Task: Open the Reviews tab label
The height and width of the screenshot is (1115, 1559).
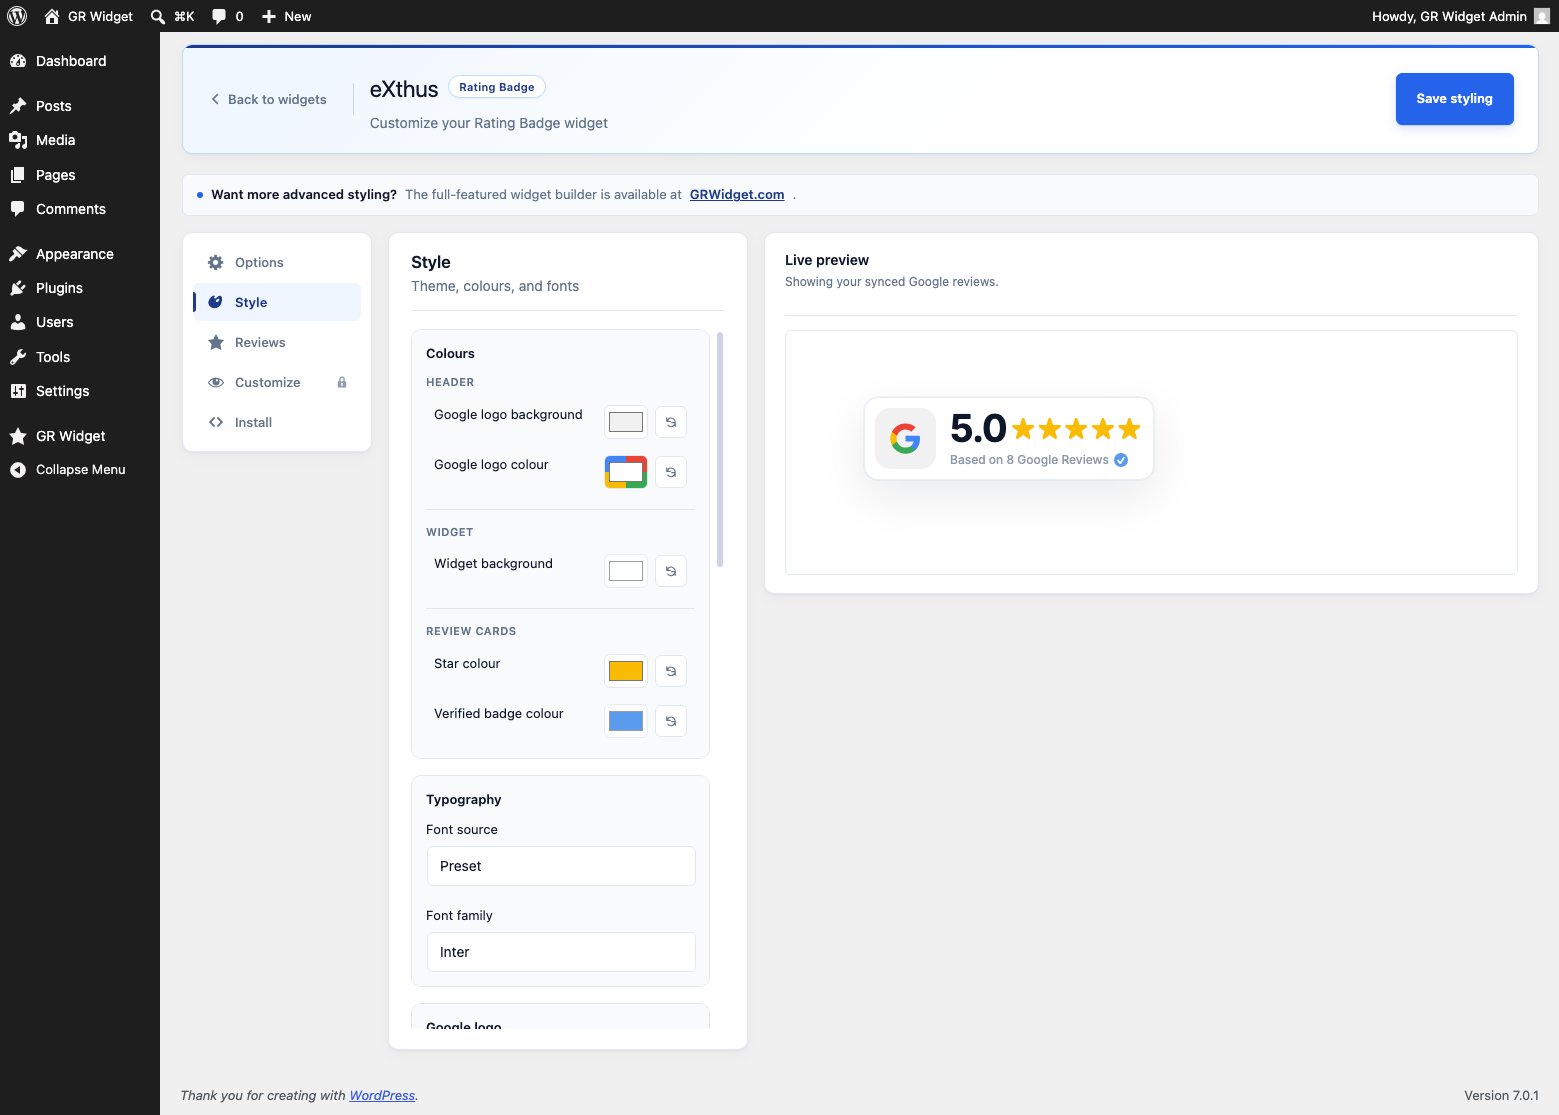Action: [260, 342]
